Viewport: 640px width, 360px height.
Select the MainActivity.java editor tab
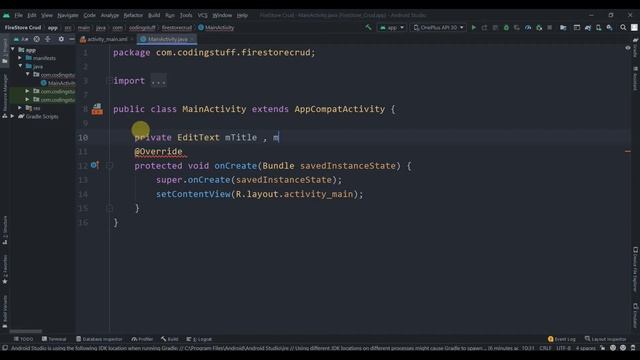click(167, 39)
